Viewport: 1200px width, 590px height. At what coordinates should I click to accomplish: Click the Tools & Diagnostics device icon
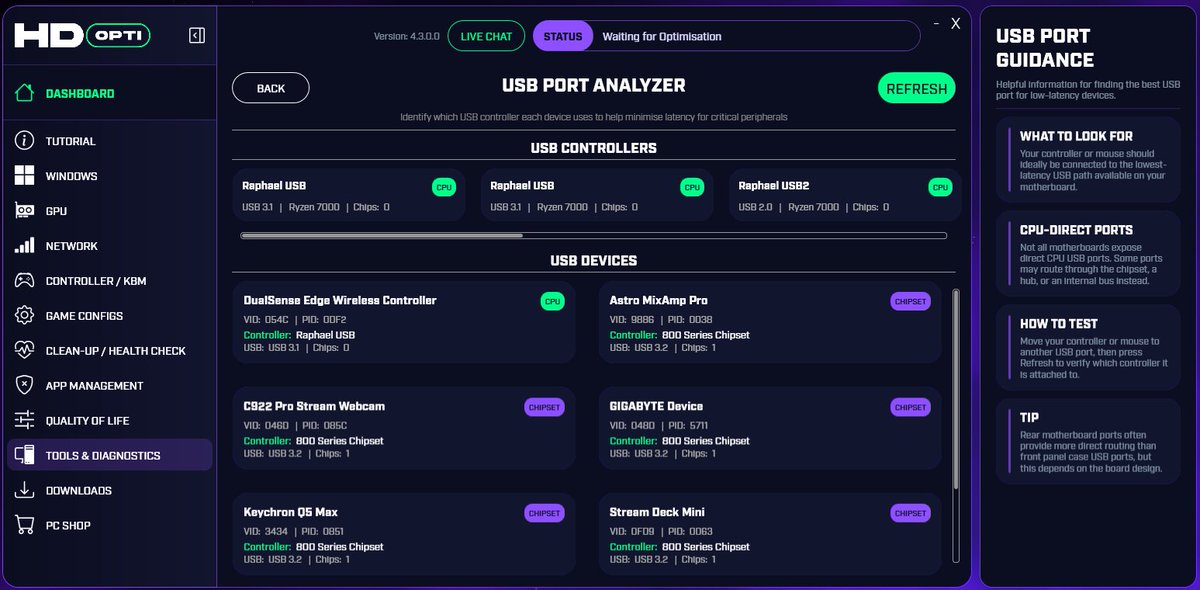[25, 456]
